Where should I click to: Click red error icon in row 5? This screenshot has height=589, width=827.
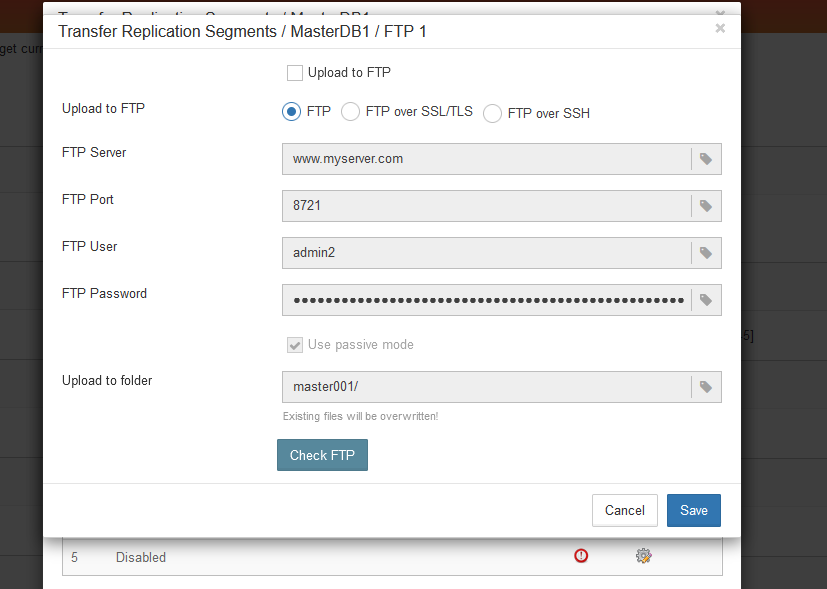581,556
